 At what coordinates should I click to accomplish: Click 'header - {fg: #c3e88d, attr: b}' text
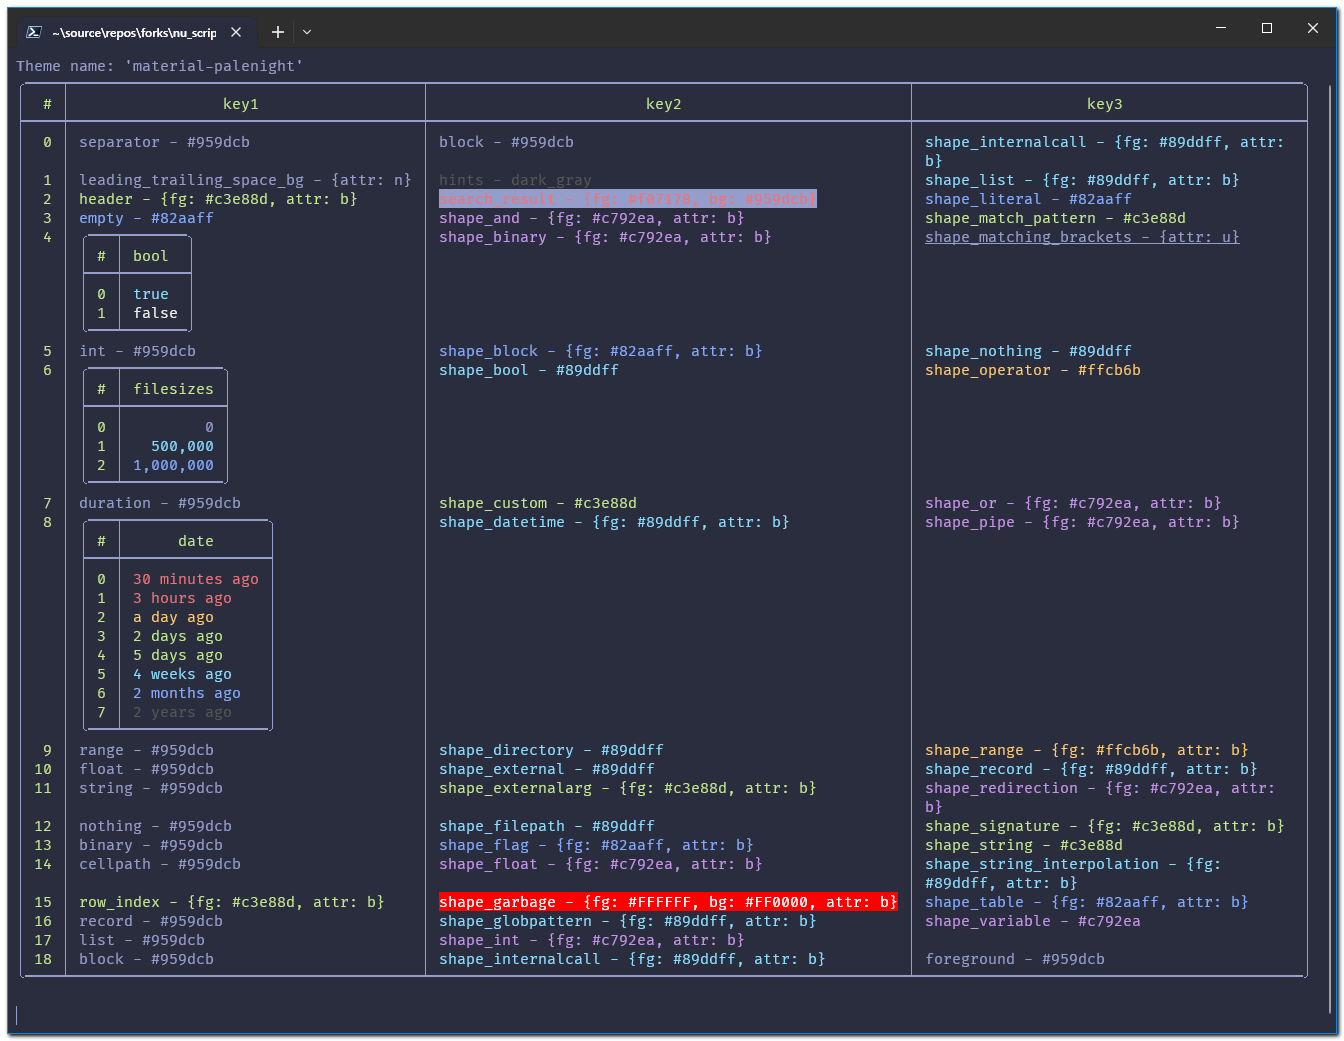click(x=219, y=199)
